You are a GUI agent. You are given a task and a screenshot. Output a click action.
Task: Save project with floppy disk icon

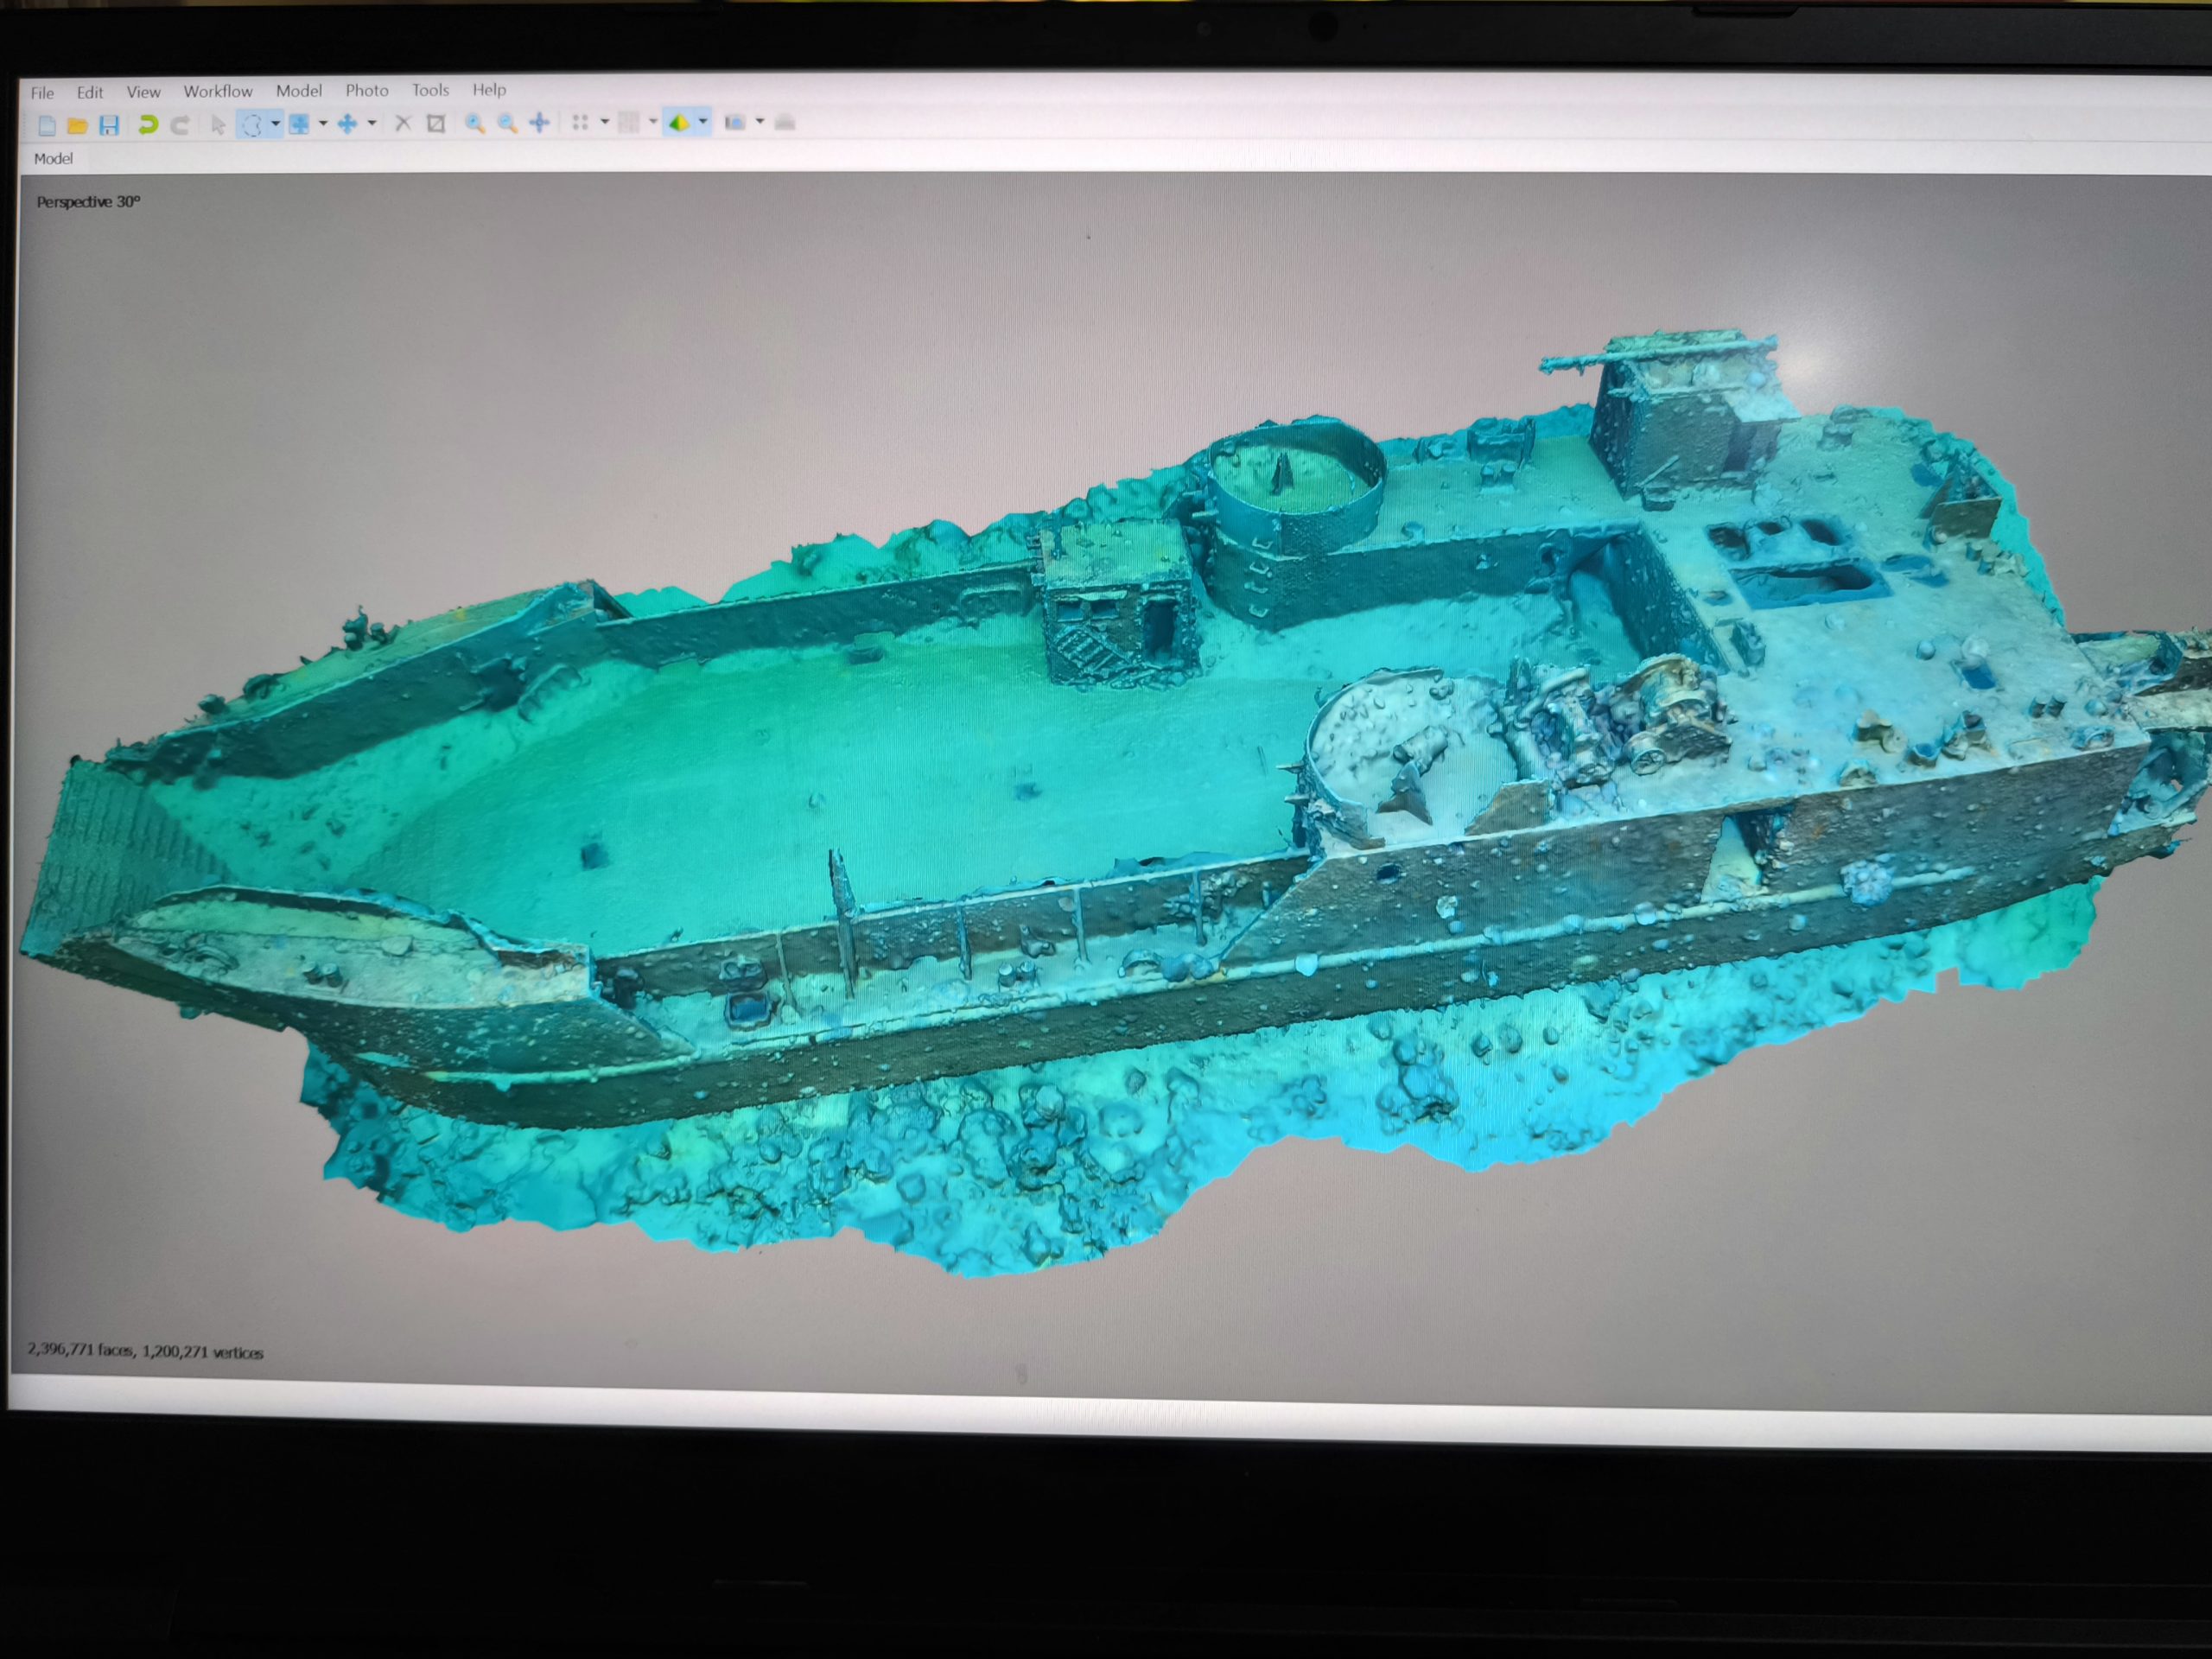[x=109, y=125]
